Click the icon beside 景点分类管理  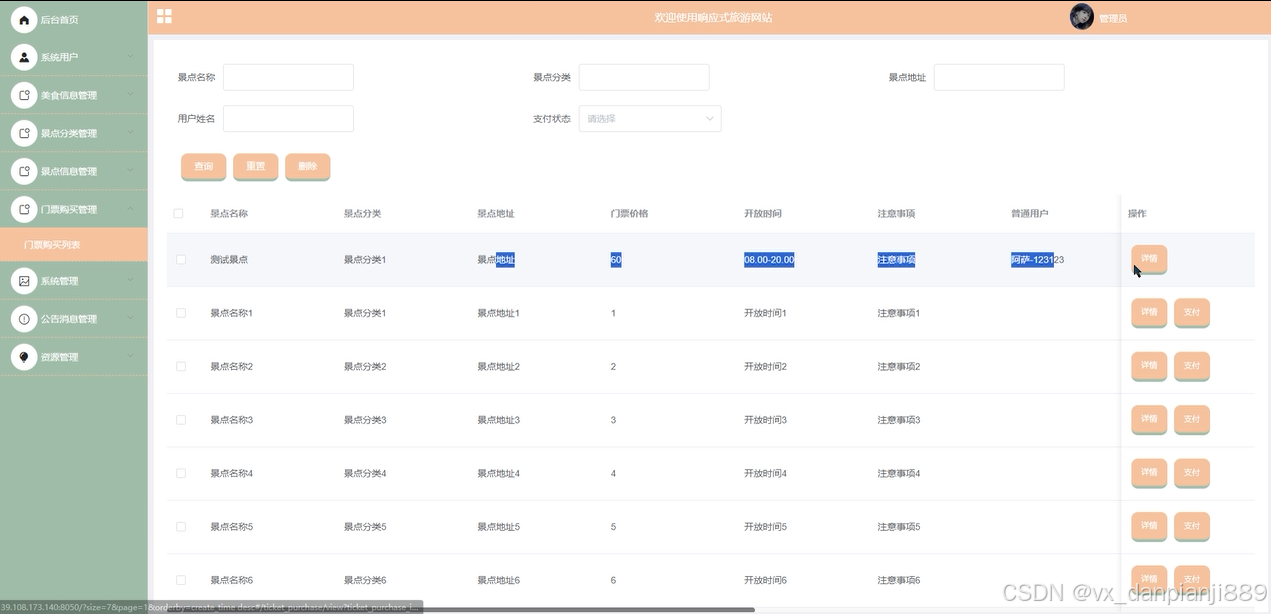(x=24, y=133)
